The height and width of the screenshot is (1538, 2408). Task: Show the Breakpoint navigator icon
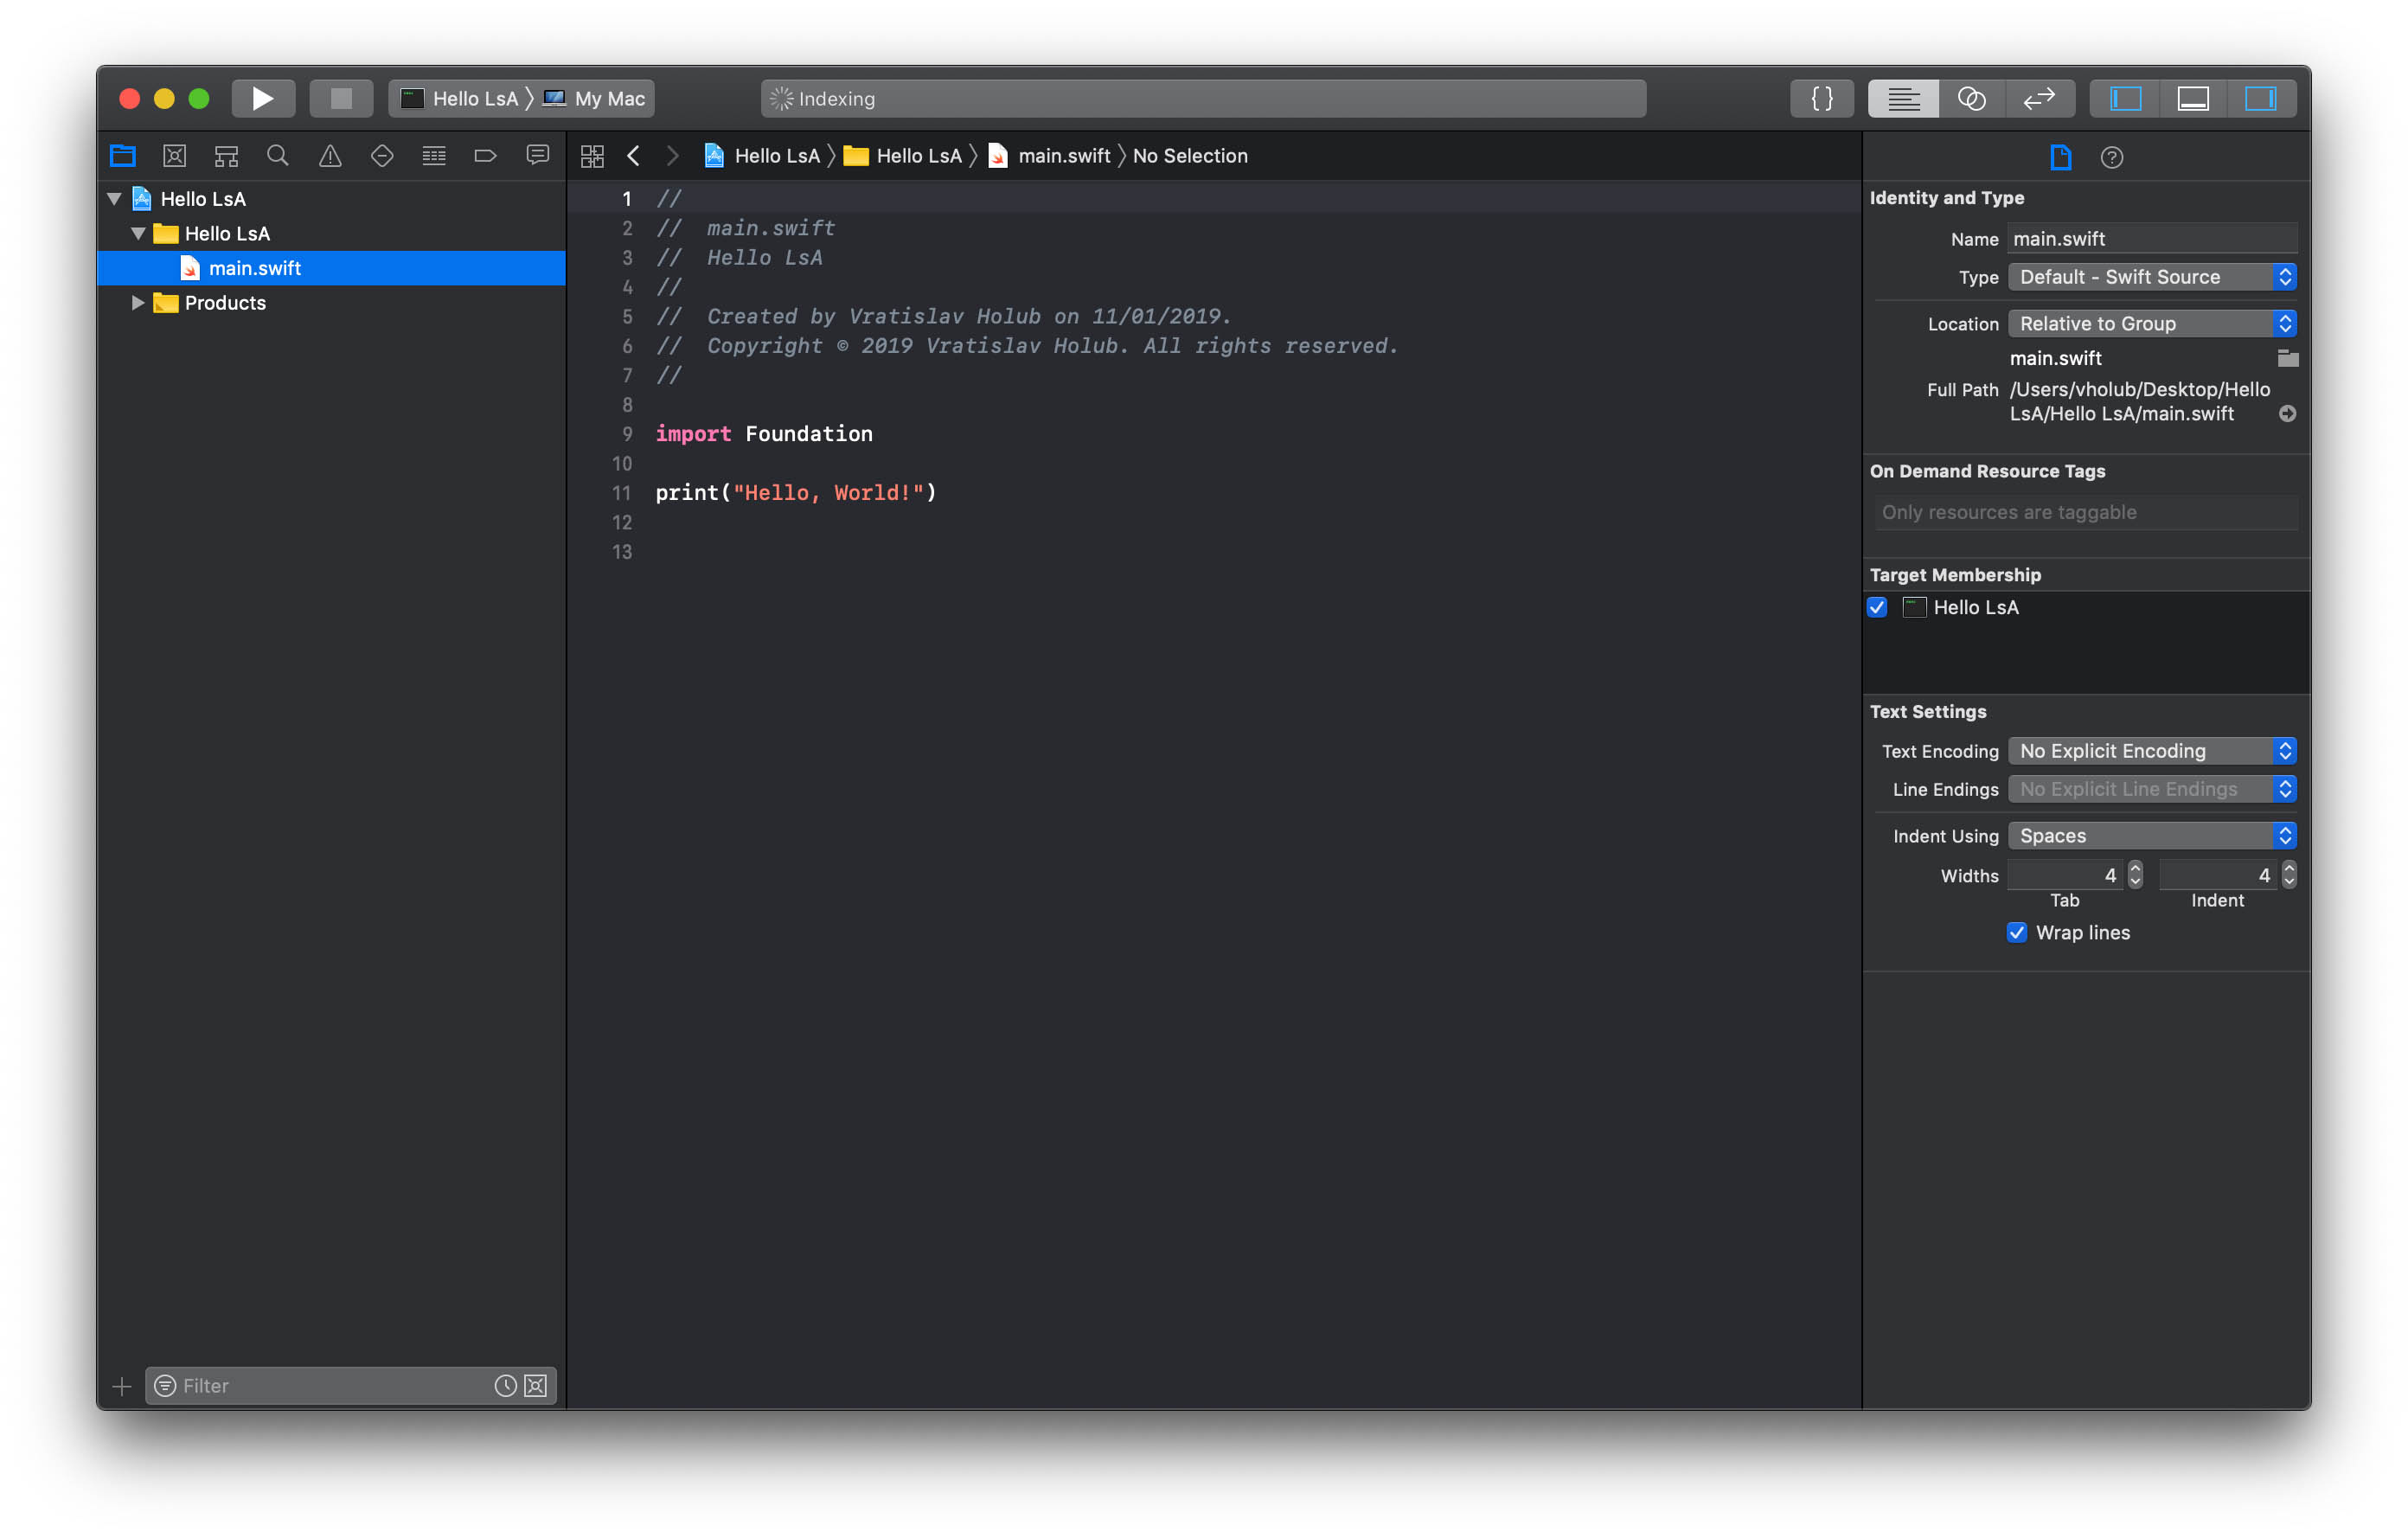[x=485, y=156]
